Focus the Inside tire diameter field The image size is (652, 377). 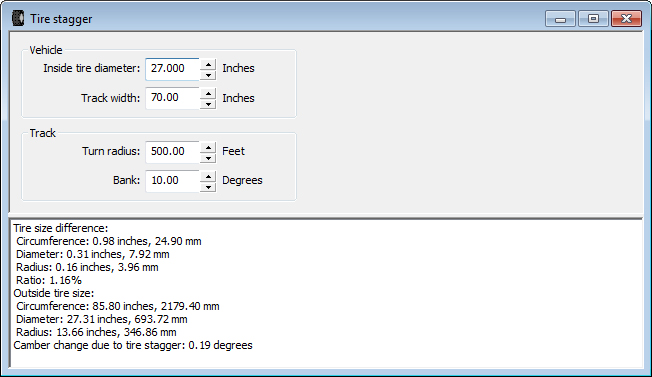173,69
